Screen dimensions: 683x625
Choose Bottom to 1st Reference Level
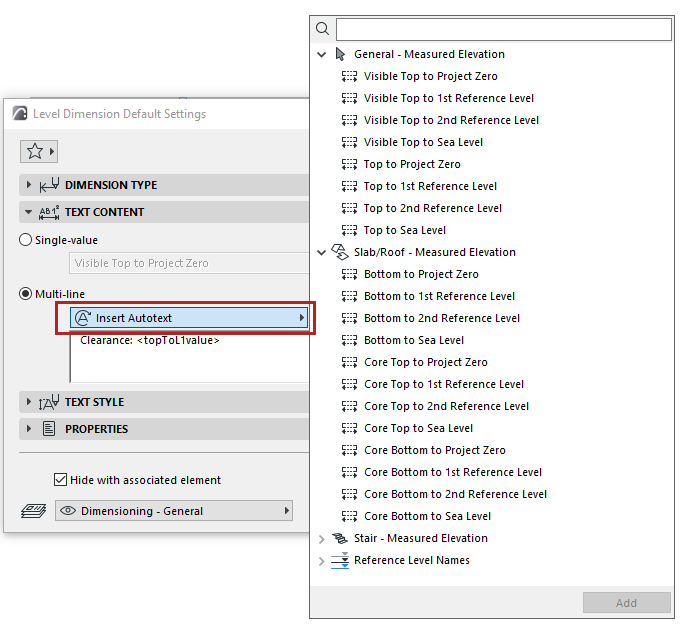[x=440, y=296]
